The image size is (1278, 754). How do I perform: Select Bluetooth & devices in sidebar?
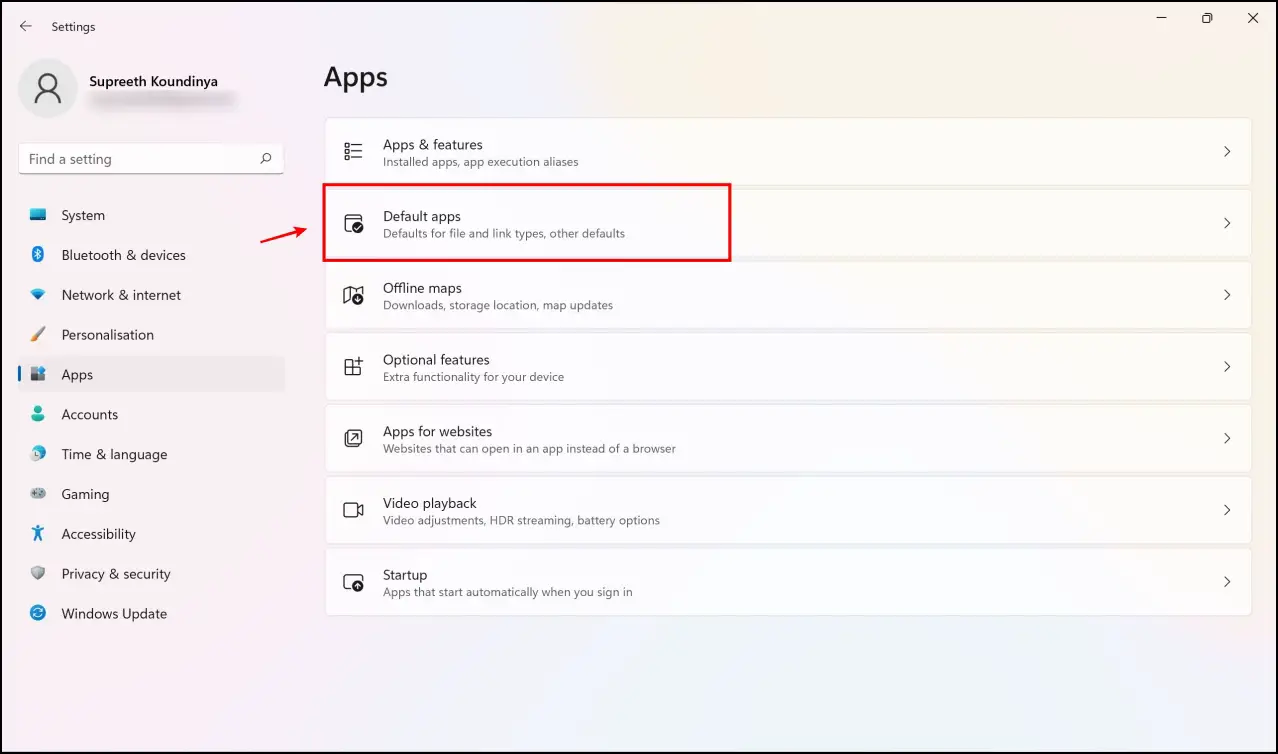click(151, 255)
